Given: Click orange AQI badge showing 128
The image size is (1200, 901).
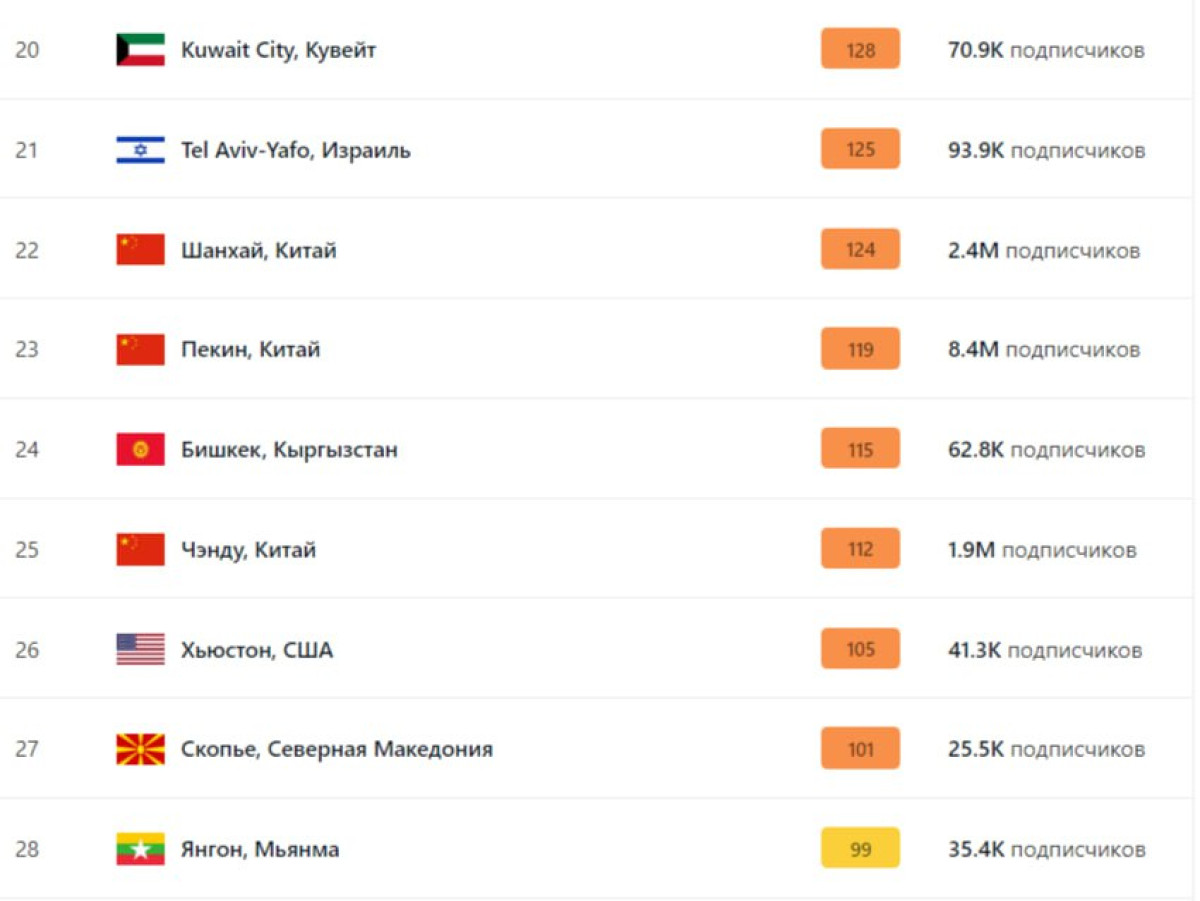Looking at the screenshot, I should (x=860, y=49).
